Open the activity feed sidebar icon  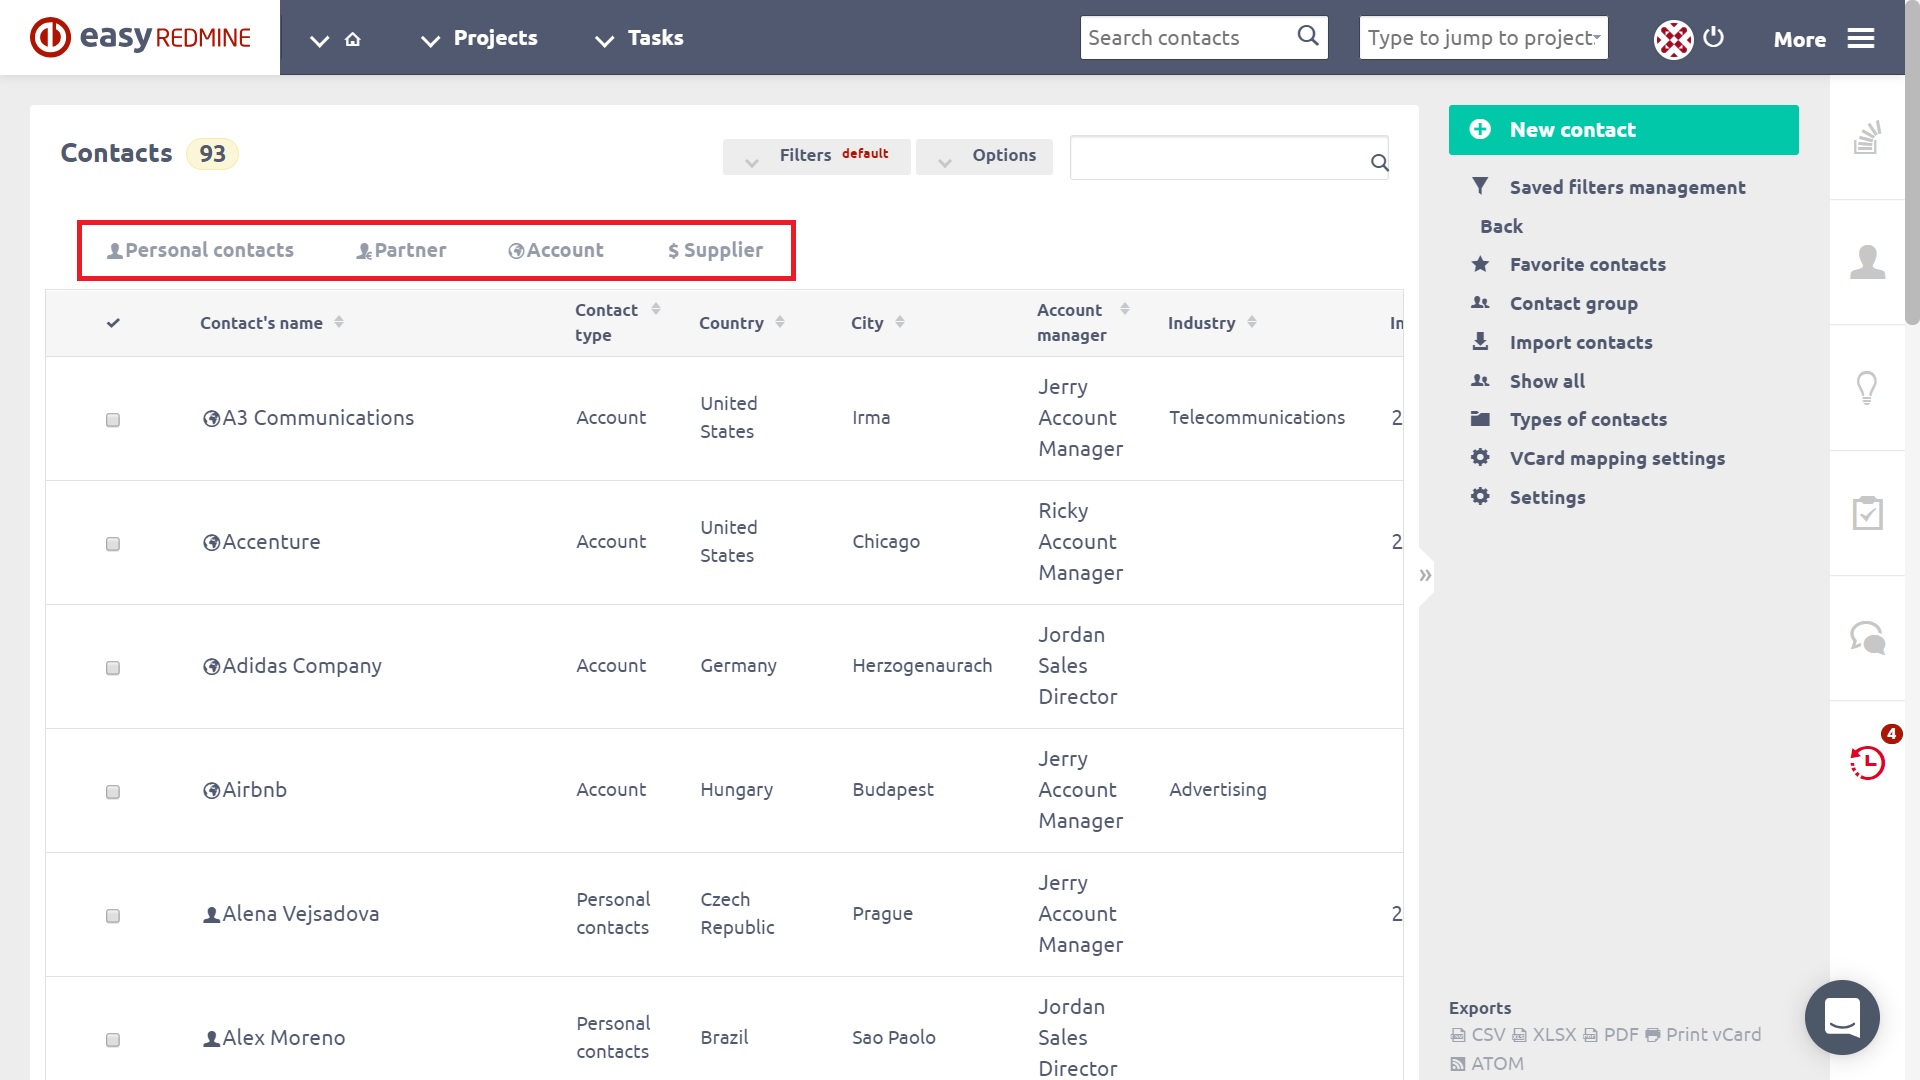pyautogui.click(x=1866, y=138)
